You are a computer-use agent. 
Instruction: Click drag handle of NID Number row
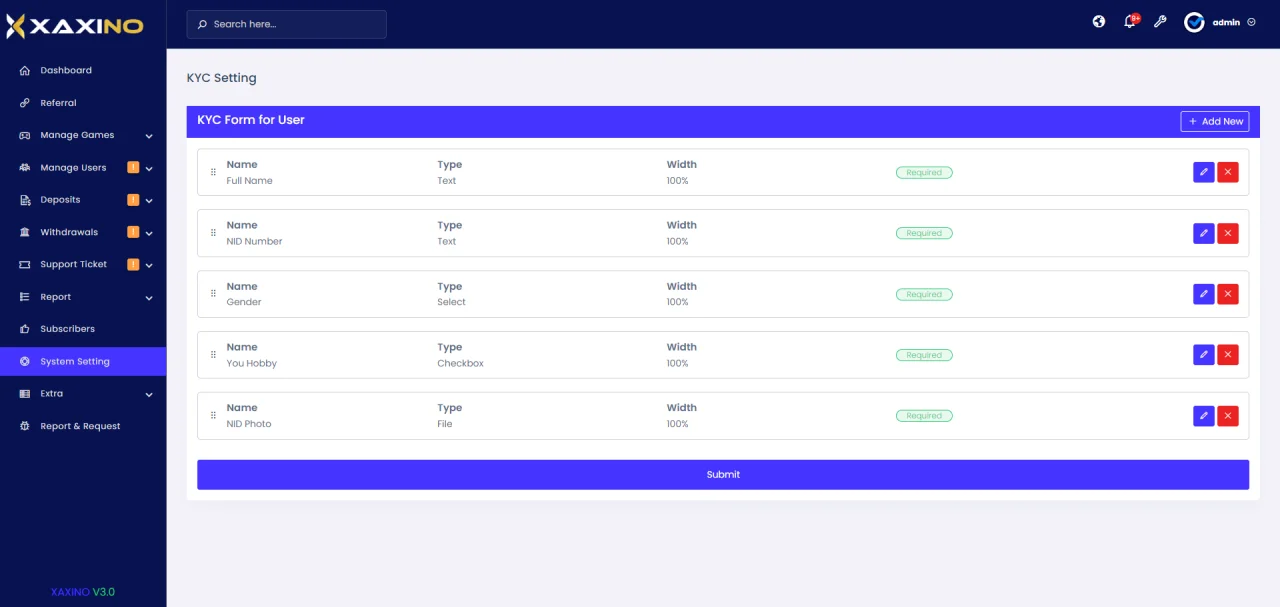click(213, 233)
